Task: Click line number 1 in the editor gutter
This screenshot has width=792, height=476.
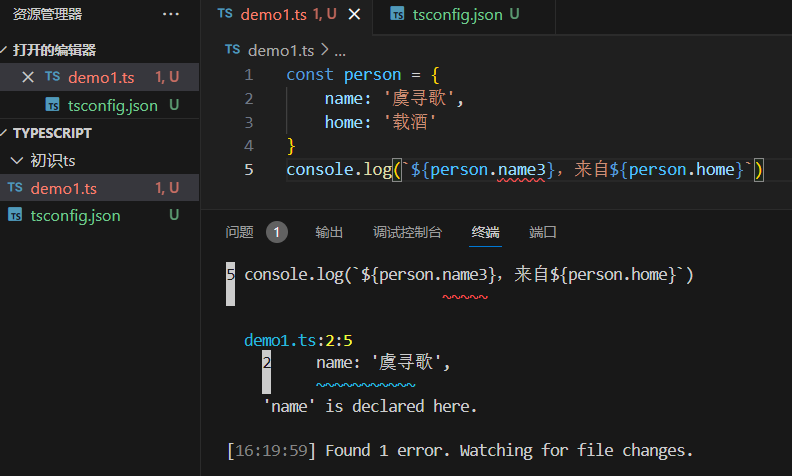Action: point(249,75)
